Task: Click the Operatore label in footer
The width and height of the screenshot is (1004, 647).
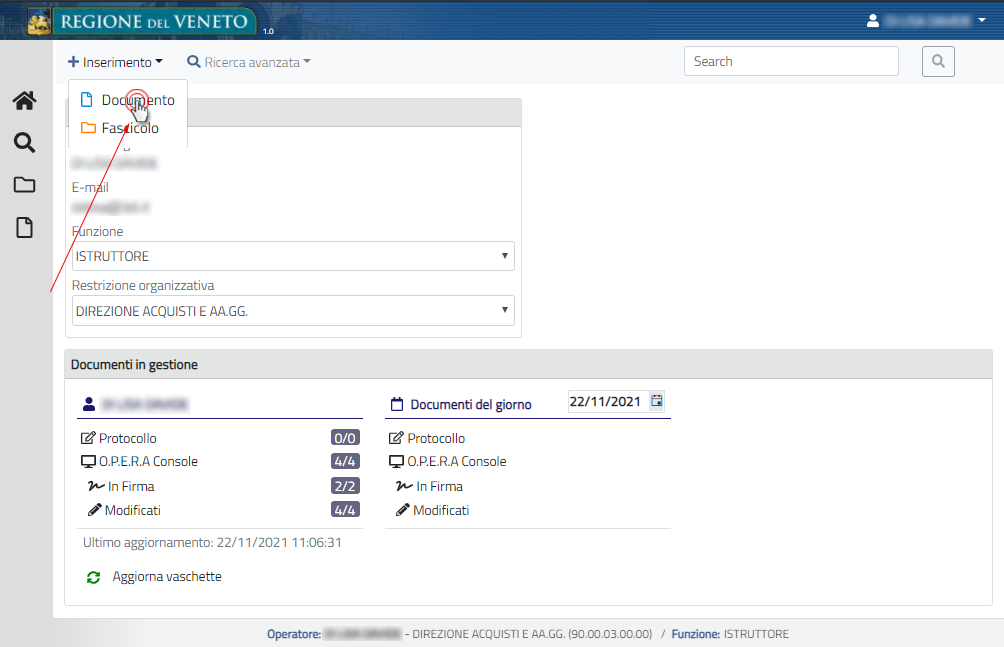Action: [294, 634]
